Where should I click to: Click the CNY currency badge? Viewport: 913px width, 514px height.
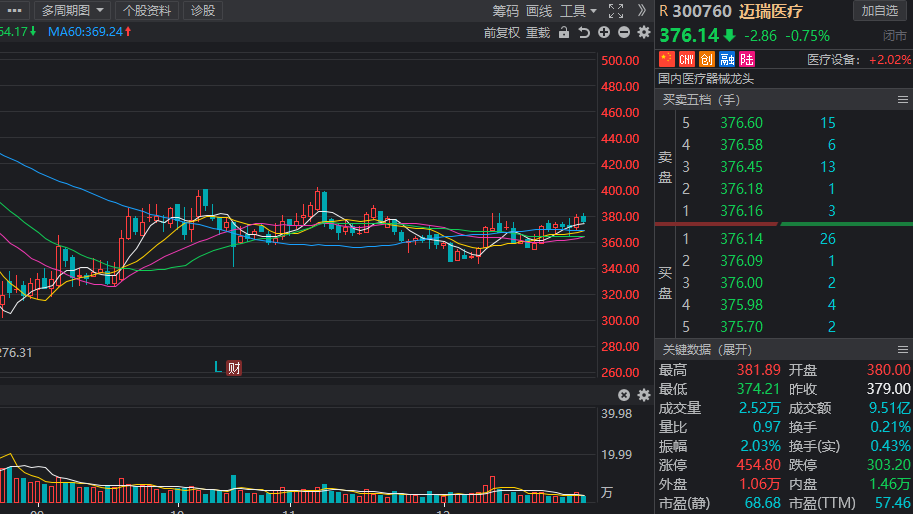(687, 59)
